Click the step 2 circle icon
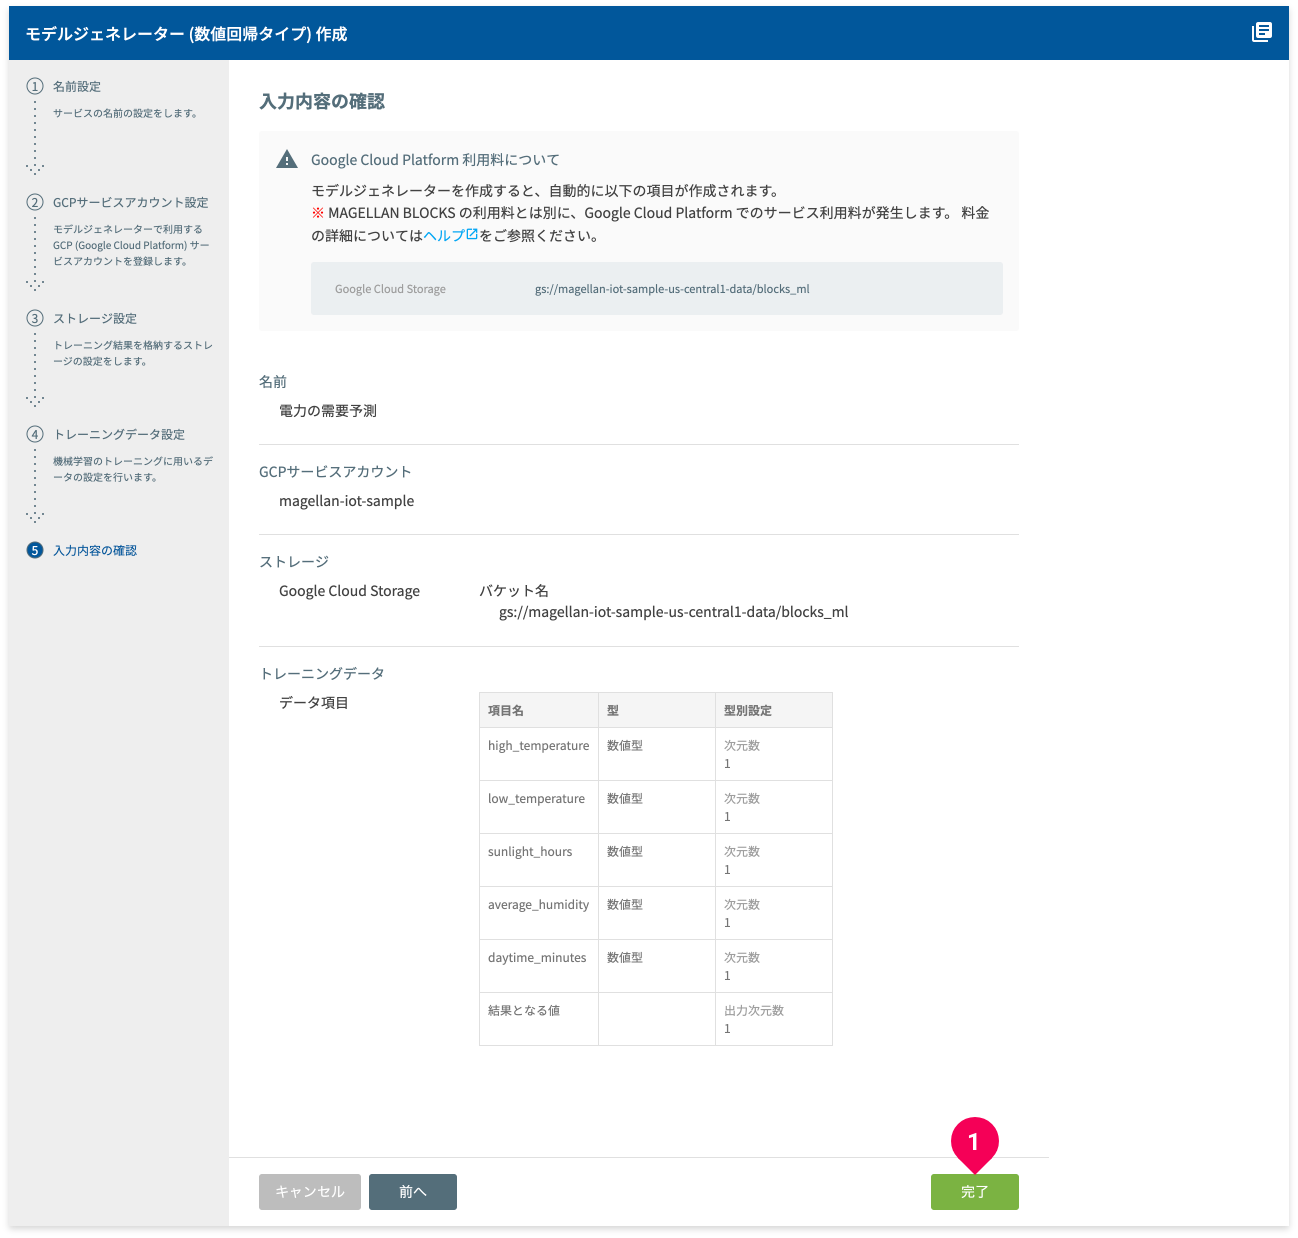This screenshot has width=1298, height=1238. coord(35,202)
